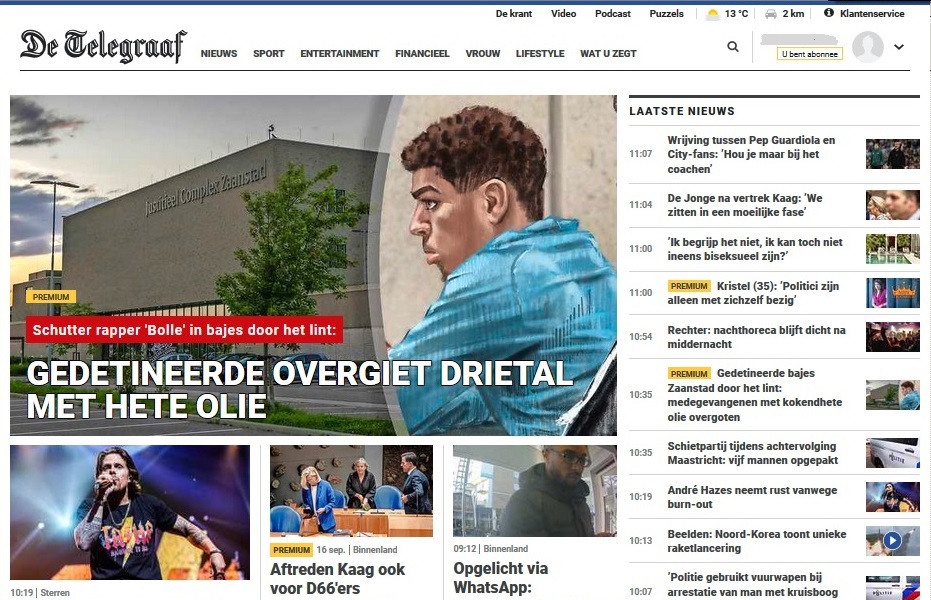Open 'Schietpartij tijdens achtervolging Maastricht' article
This screenshot has width=931, height=600.
752,453
